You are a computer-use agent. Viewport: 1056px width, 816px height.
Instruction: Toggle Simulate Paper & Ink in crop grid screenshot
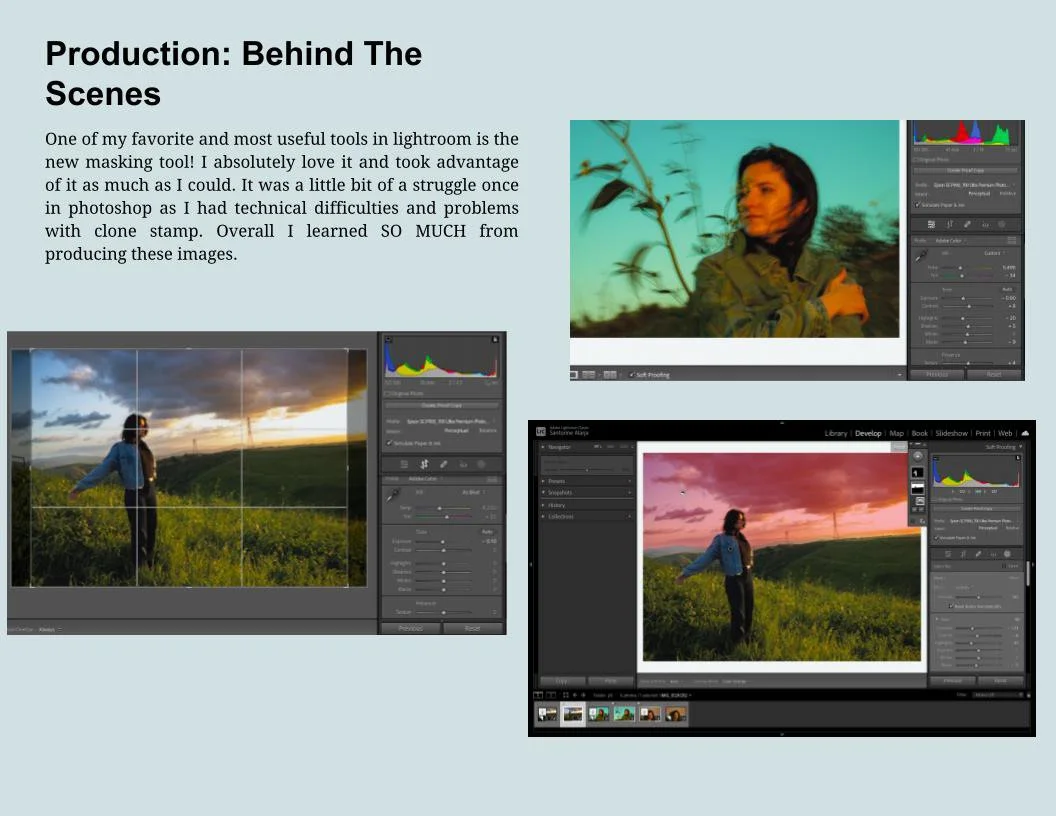(x=389, y=443)
